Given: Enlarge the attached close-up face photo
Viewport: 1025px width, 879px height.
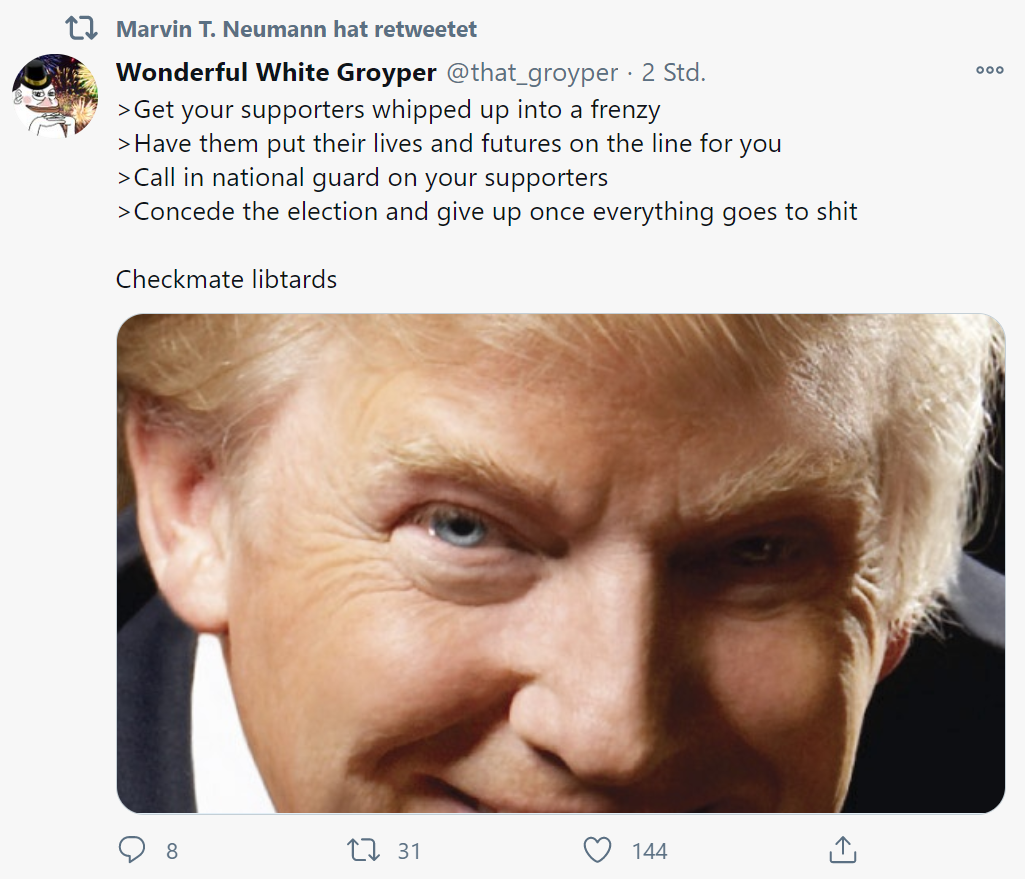Looking at the screenshot, I should tap(561, 563).
